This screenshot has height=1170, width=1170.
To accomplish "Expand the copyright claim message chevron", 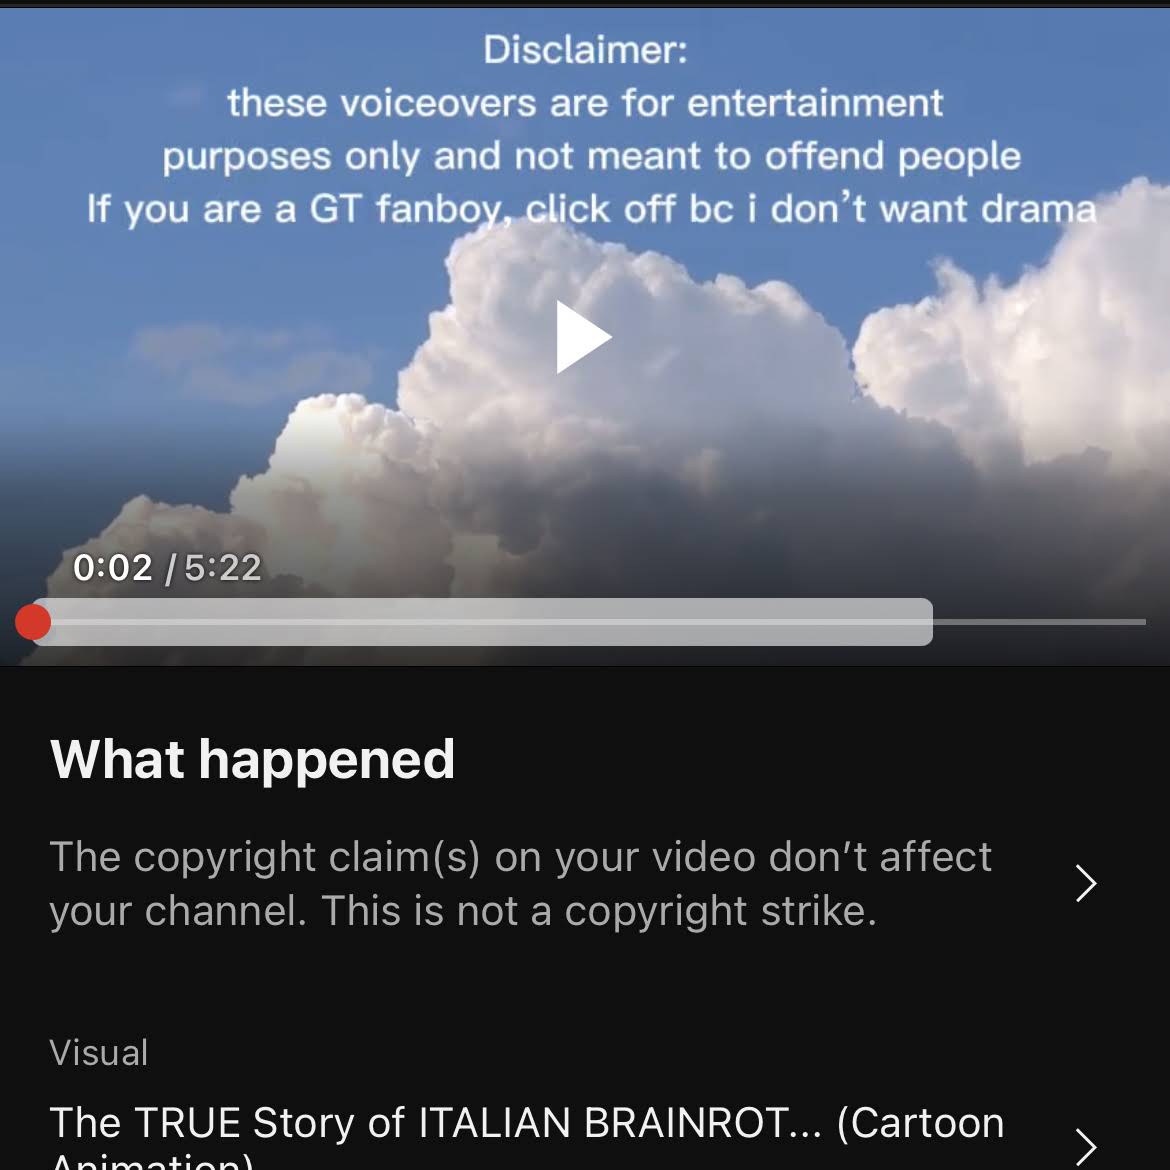I will click(1086, 883).
